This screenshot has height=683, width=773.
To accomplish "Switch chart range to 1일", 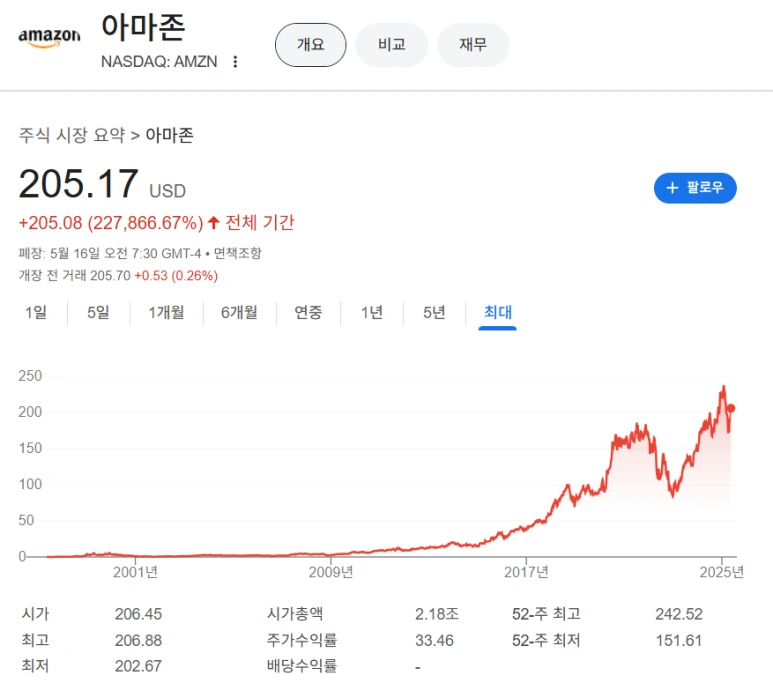I will point(36,312).
